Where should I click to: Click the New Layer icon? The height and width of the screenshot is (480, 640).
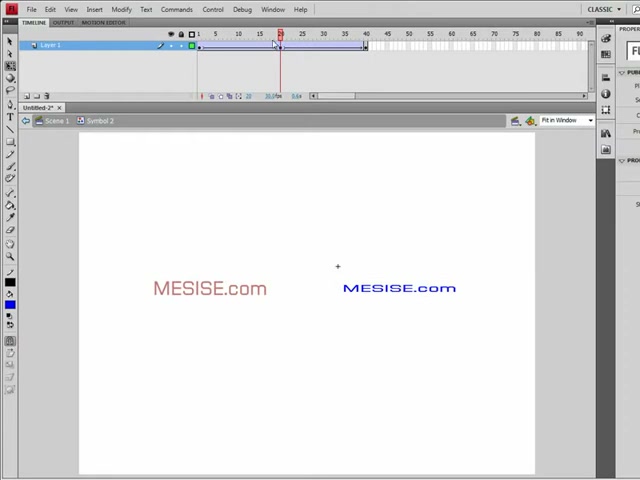[27, 96]
